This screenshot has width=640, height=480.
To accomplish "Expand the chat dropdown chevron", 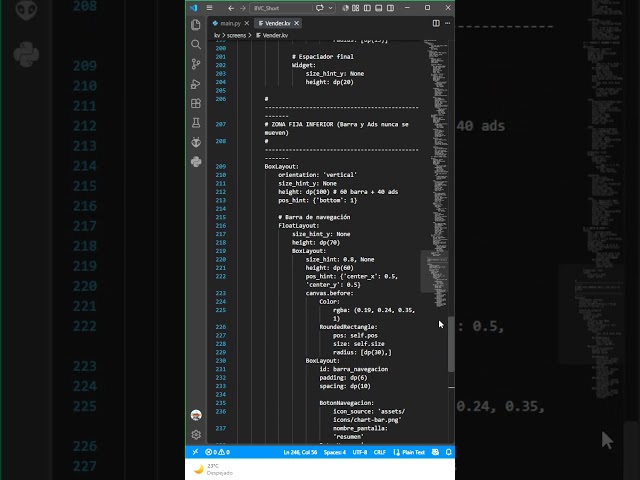I will pyautogui.click(x=330, y=8).
